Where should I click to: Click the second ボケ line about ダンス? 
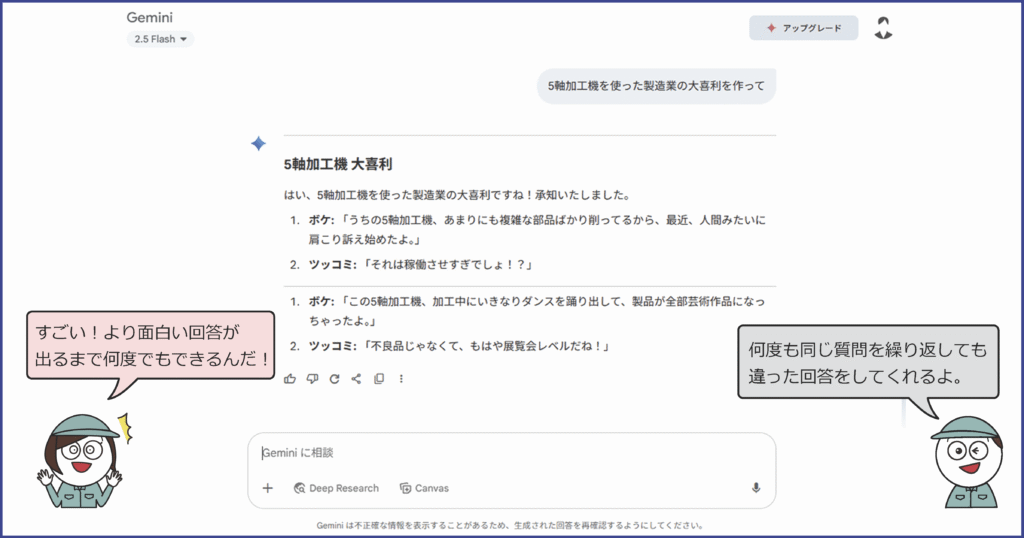[x=537, y=311]
